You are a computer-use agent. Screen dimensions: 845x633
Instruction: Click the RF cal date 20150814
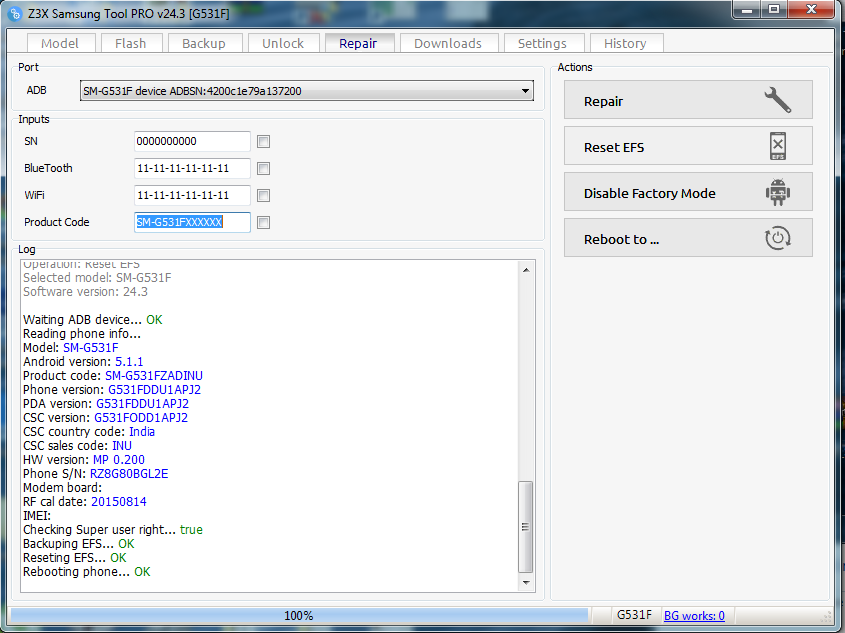click(119, 502)
